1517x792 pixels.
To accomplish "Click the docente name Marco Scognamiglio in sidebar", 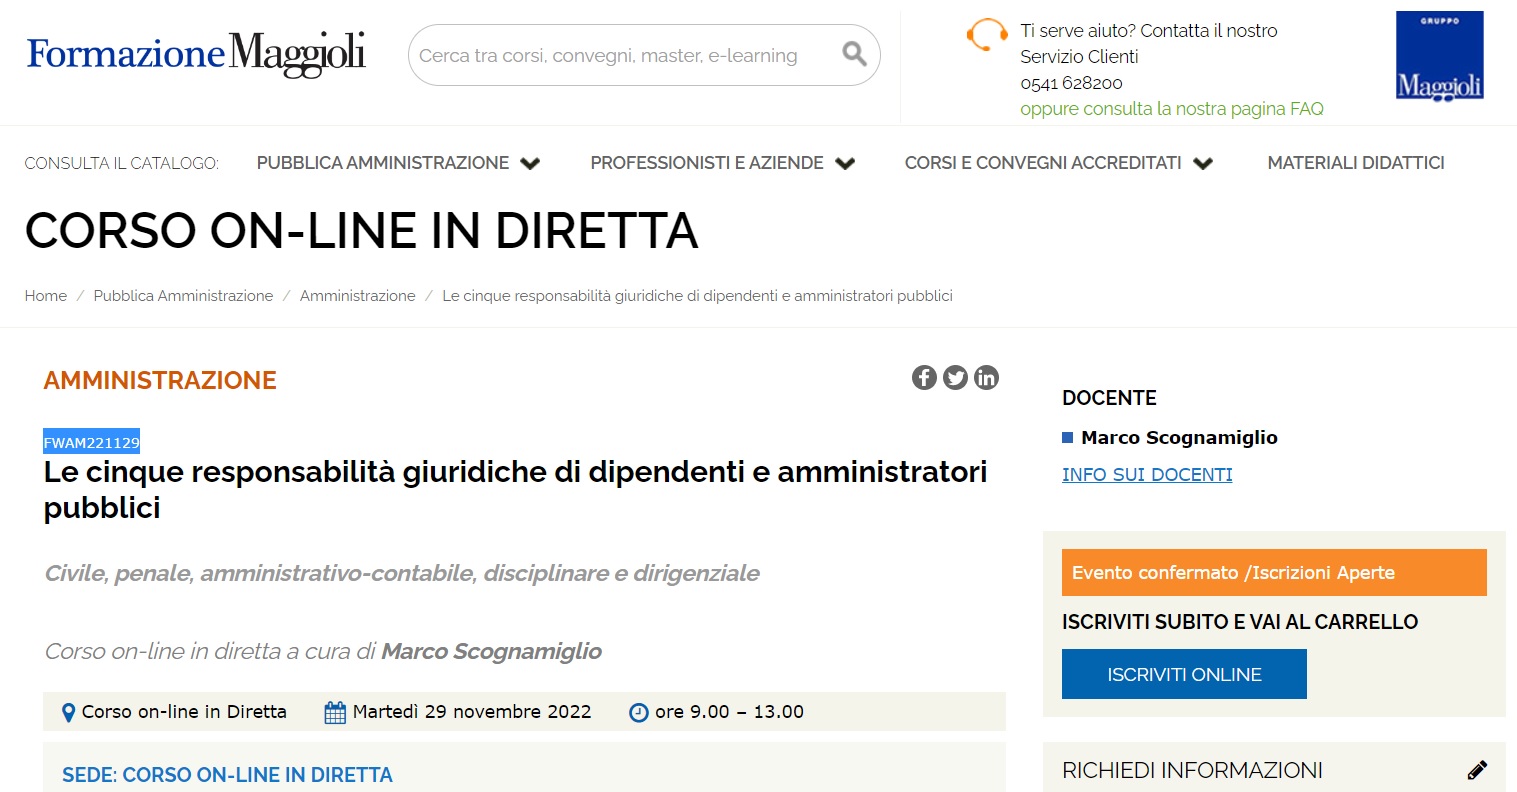I will click(x=1180, y=437).
